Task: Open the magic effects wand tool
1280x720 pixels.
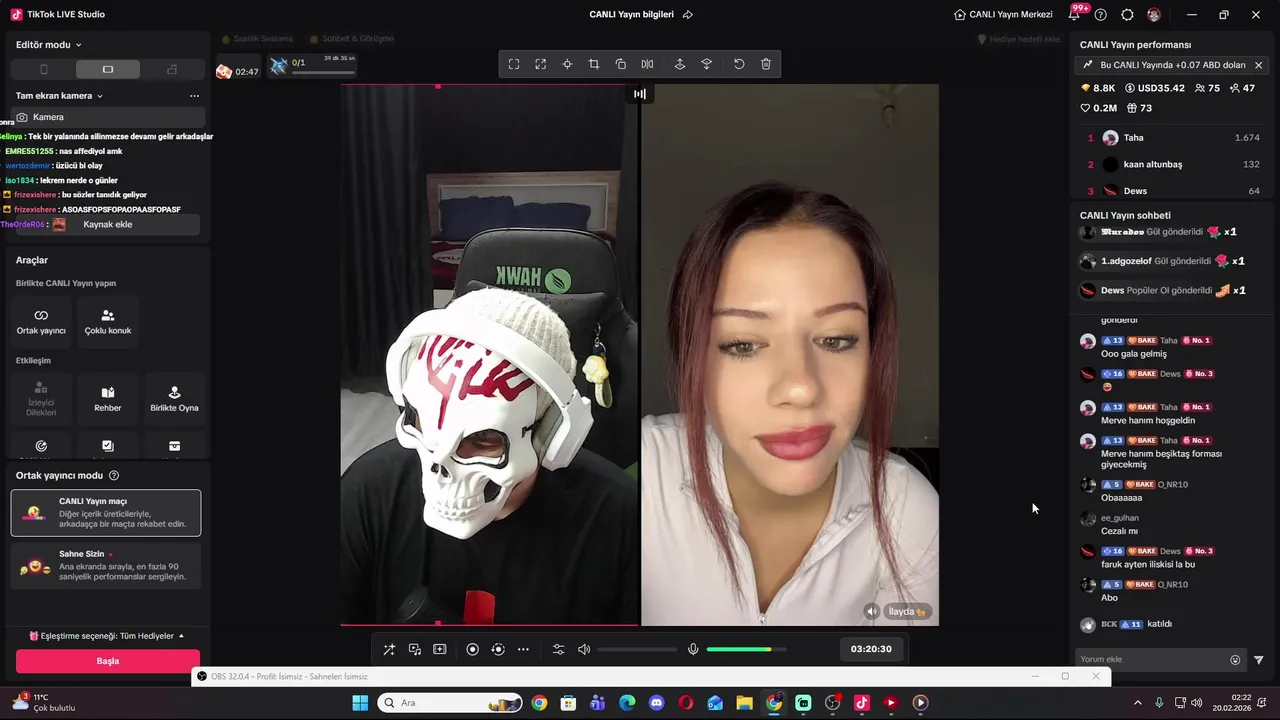Action: [x=389, y=649]
